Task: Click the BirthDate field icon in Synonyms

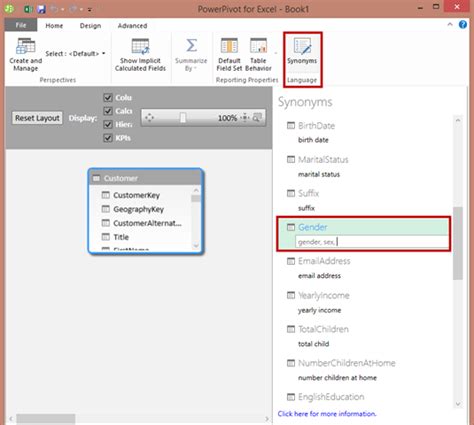Action: pyautogui.click(x=291, y=125)
